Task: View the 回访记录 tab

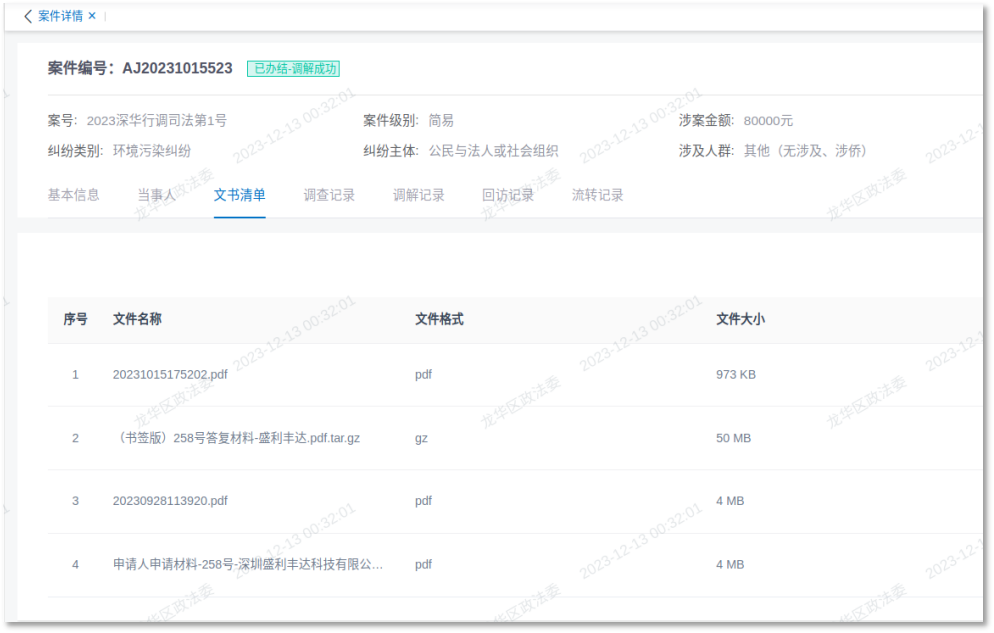Action: click(508, 195)
